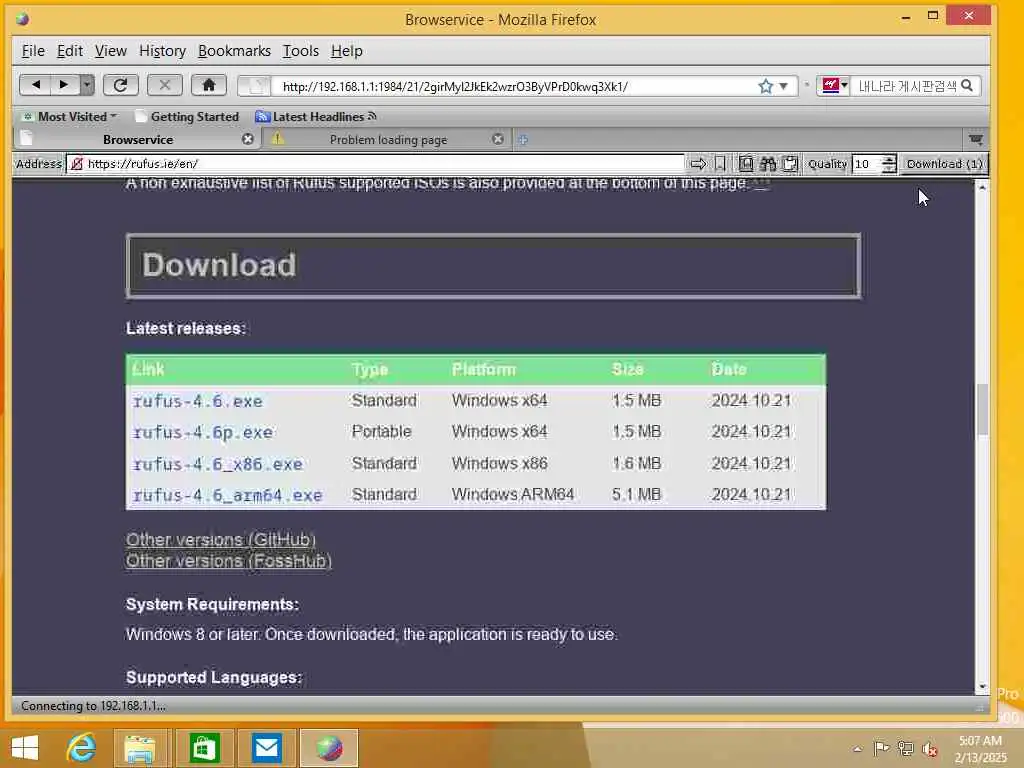The image size is (1024, 768).
Task: Switch to the Browservice tab
Action: click(138, 139)
